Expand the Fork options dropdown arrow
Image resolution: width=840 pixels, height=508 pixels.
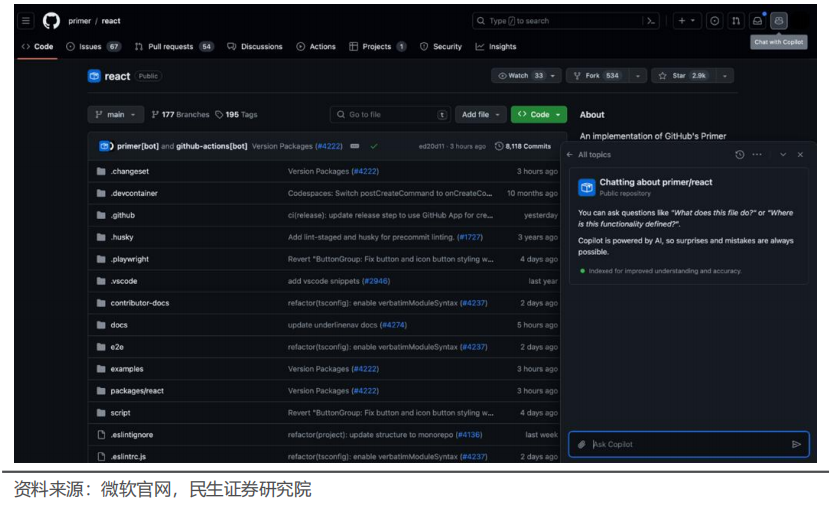638,76
